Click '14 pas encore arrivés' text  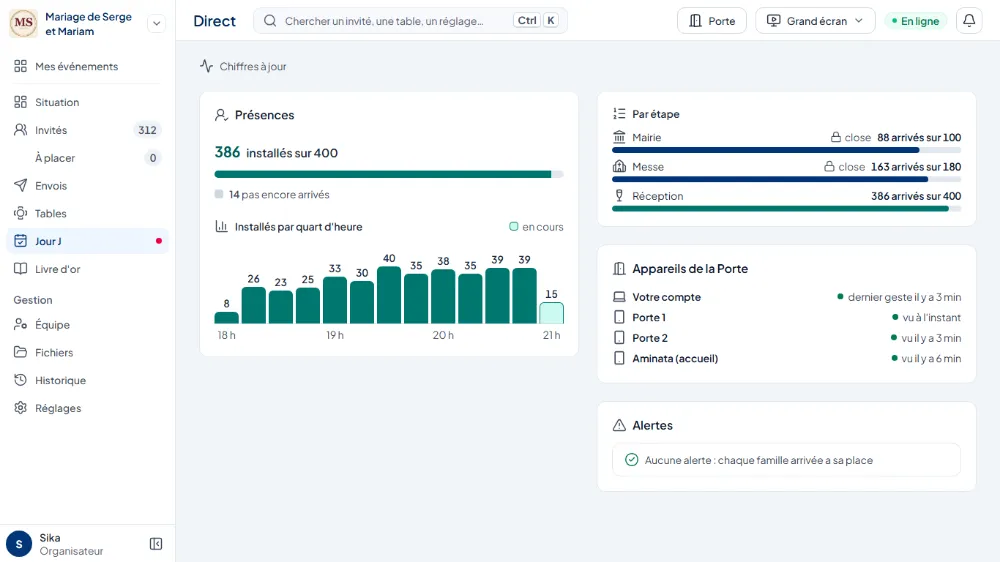pyautogui.click(x=279, y=195)
